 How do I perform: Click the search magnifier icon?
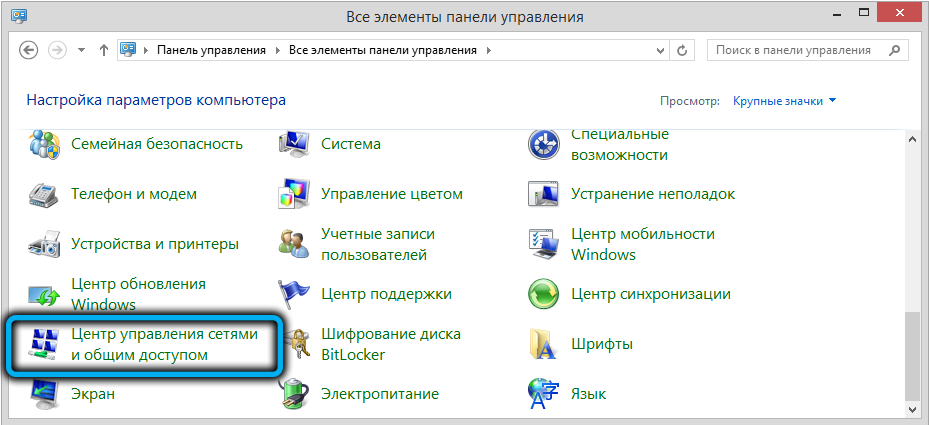897,50
